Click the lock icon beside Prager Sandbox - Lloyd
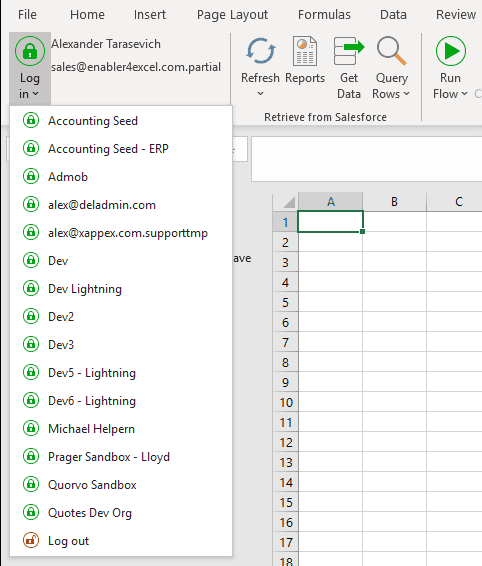 (x=31, y=456)
